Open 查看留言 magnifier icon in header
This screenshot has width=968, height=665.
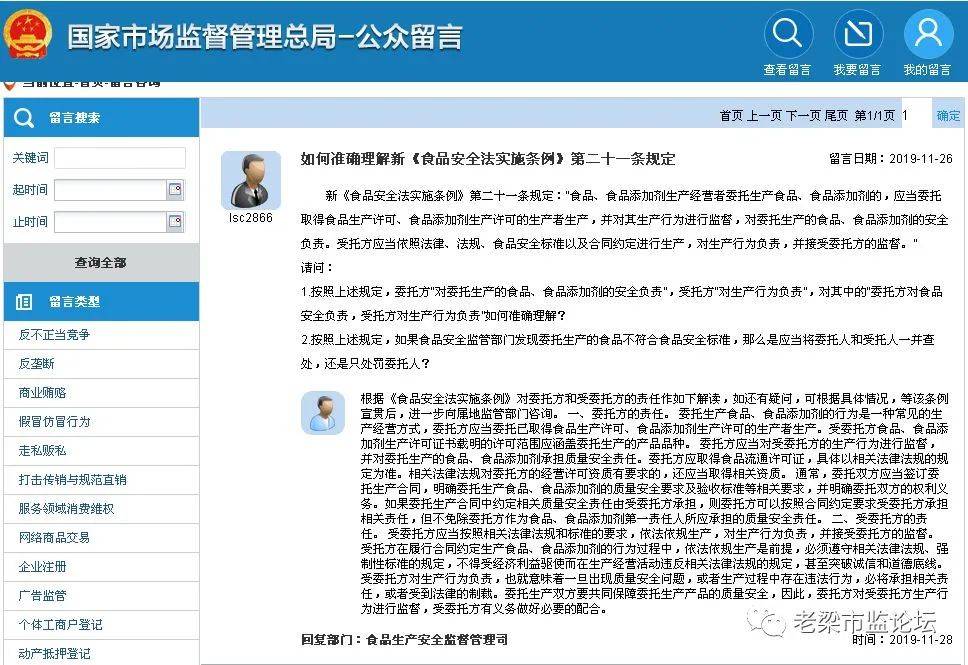point(787,34)
